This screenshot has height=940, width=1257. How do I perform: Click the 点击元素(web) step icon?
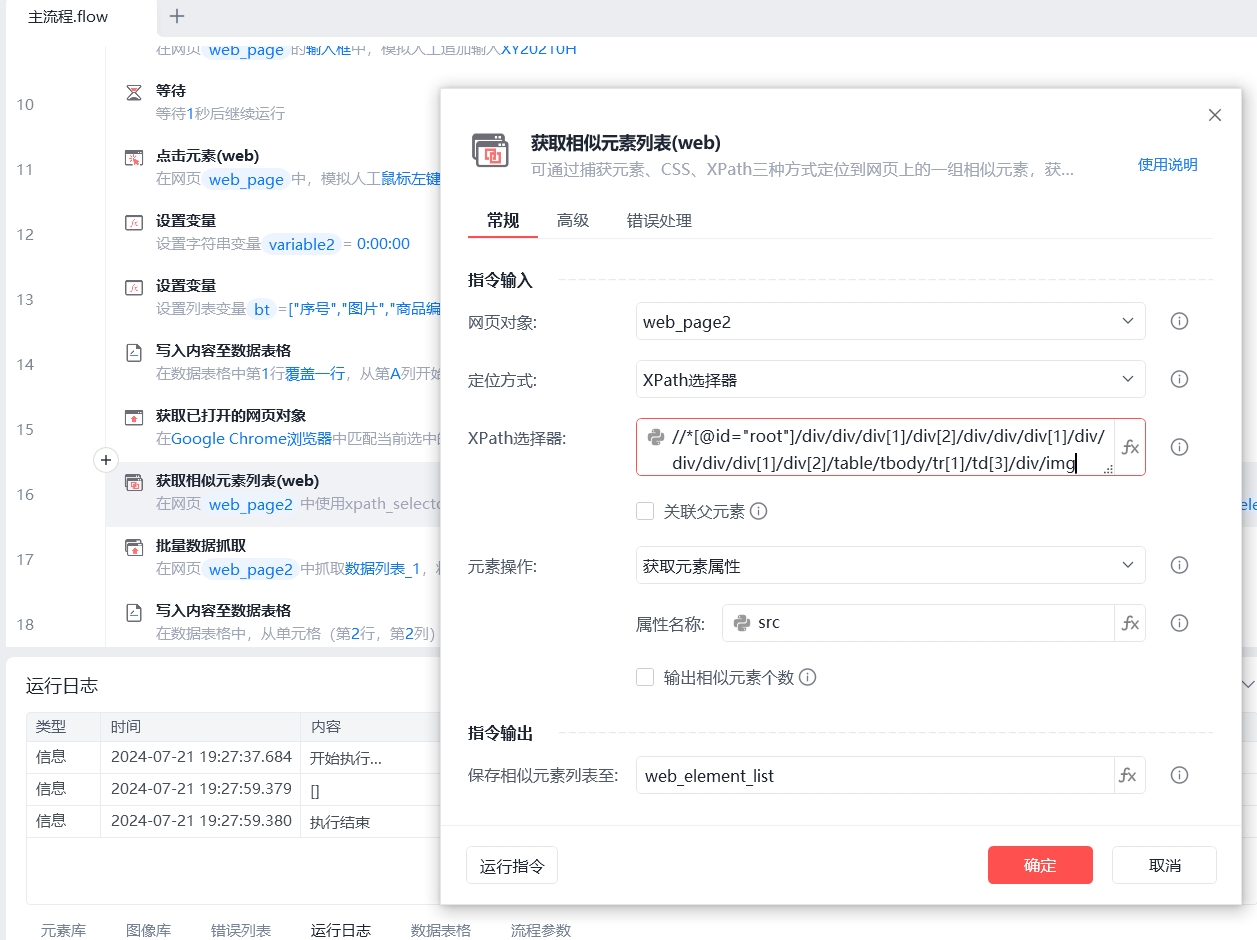[134, 157]
